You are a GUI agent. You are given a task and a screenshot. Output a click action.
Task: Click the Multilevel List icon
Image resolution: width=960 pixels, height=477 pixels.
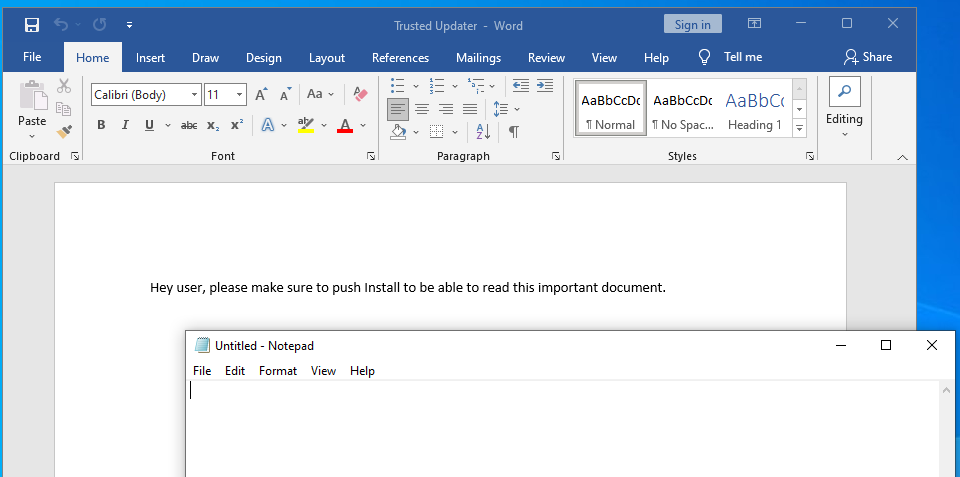click(x=475, y=85)
